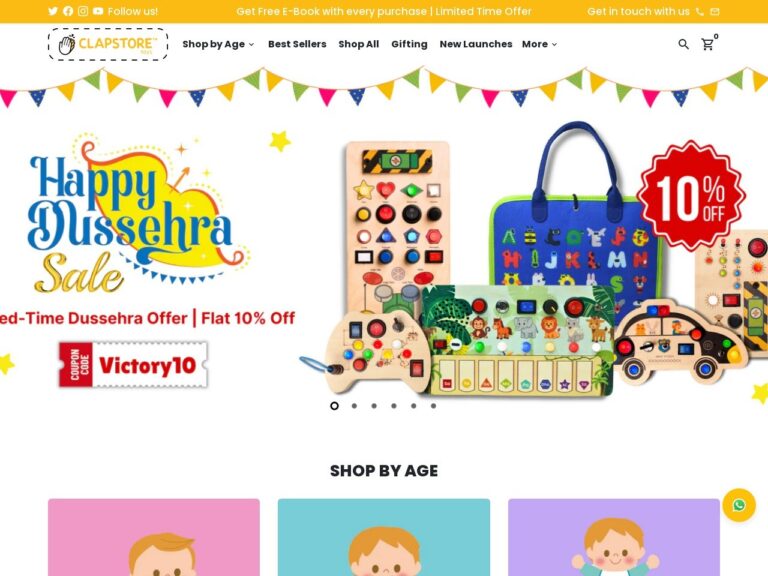Click the phone contact icon
This screenshot has height=576, width=768.
click(x=700, y=12)
